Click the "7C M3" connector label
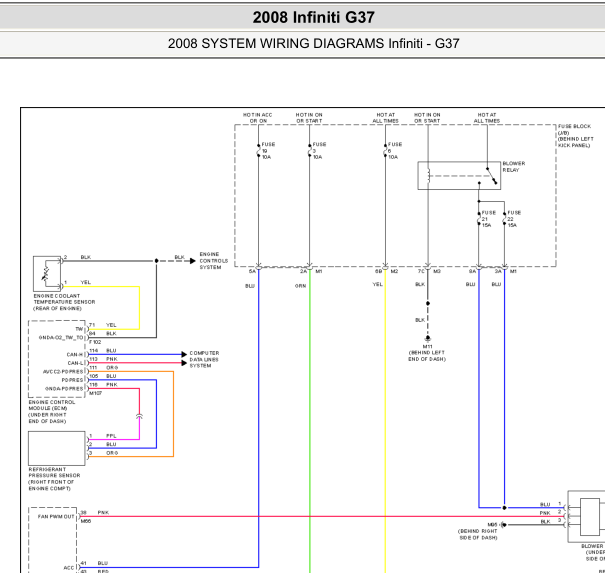The height and width of the screenshot is (573, 605). (x=429, y=271)
